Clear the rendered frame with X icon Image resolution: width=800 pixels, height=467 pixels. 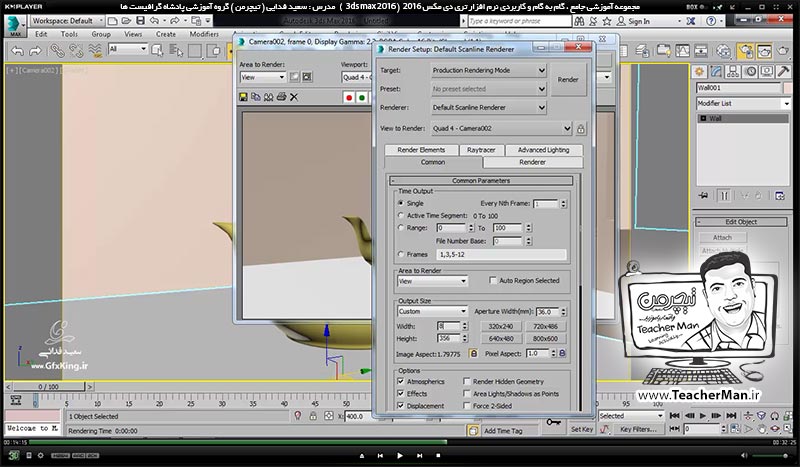(x=294, y=97)
